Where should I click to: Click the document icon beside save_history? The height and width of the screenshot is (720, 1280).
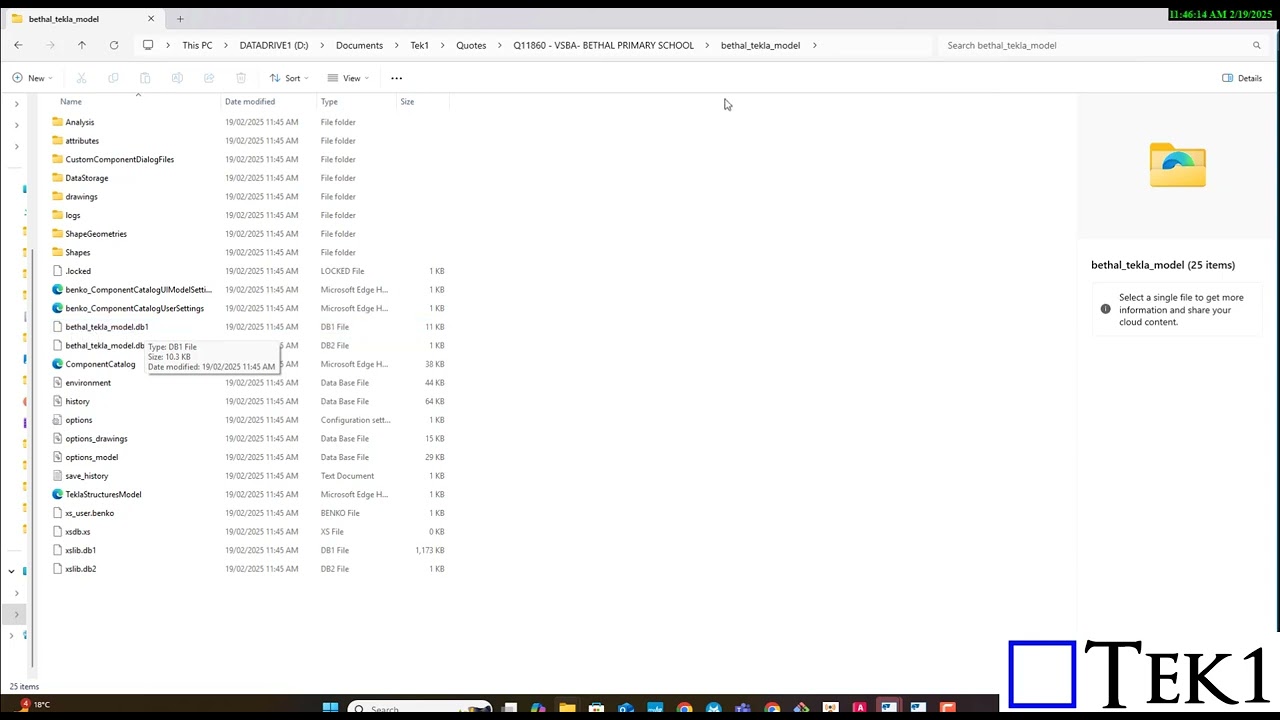pos(57,476)
